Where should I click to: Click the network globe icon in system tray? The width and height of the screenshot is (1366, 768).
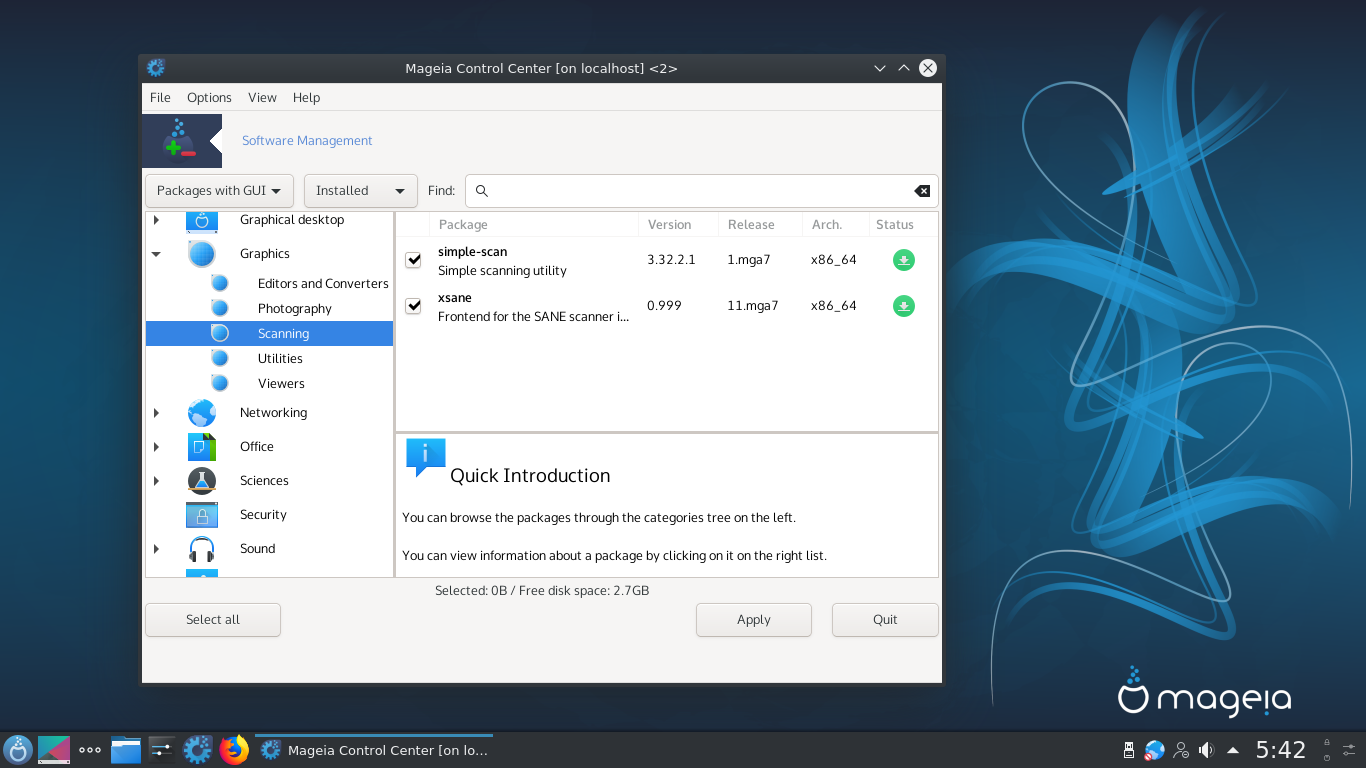[1155, 750]
